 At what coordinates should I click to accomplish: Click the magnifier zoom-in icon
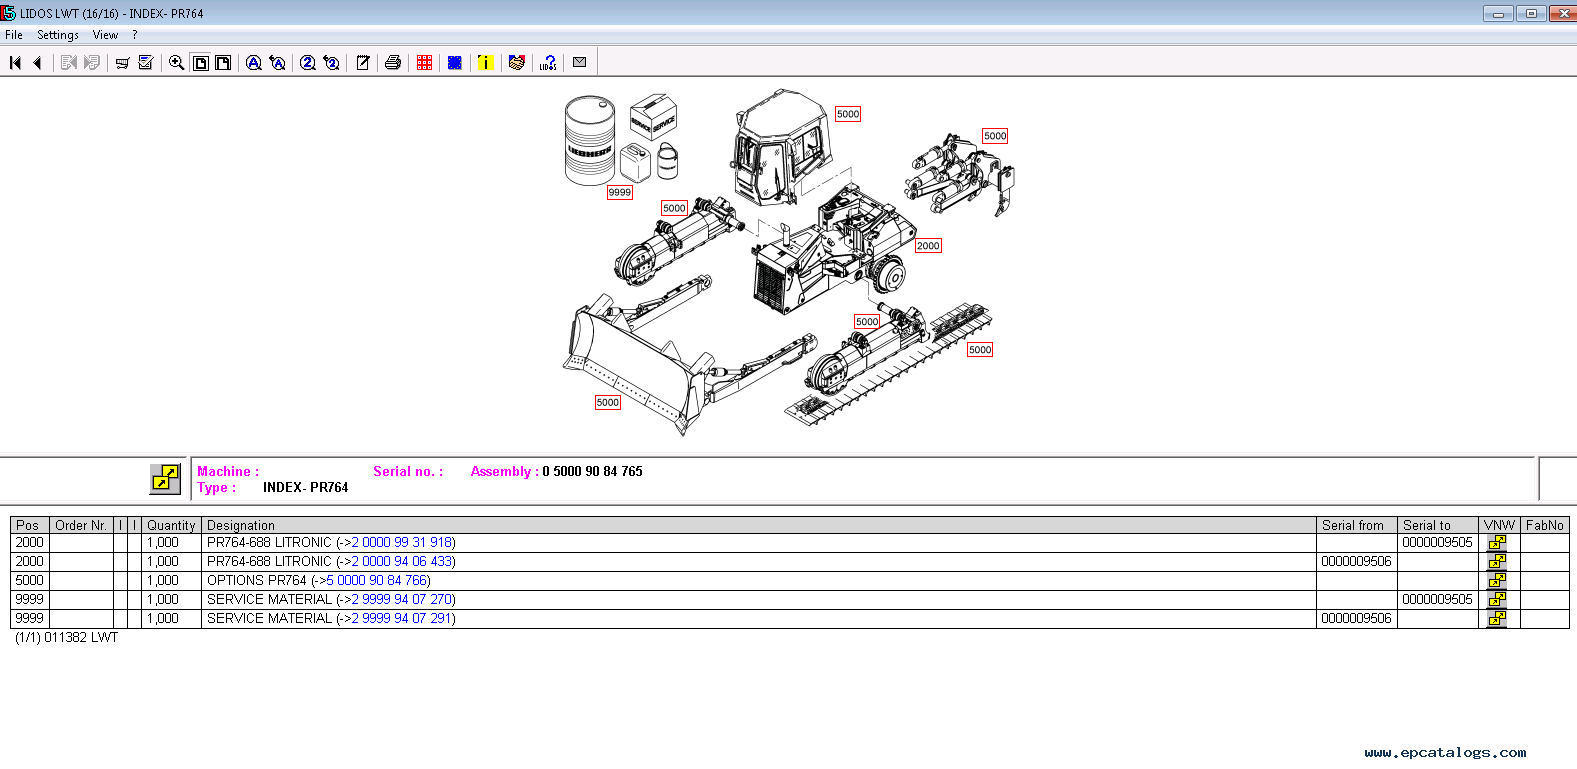click(176, 62)
